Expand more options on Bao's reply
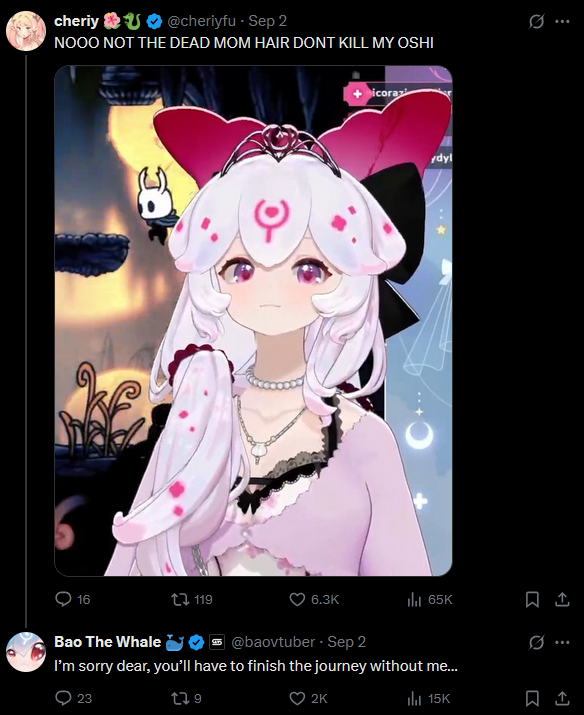Image resolution: width=584 pixels, height=715 pixels. pyautogui.click(x=562, y=642)
